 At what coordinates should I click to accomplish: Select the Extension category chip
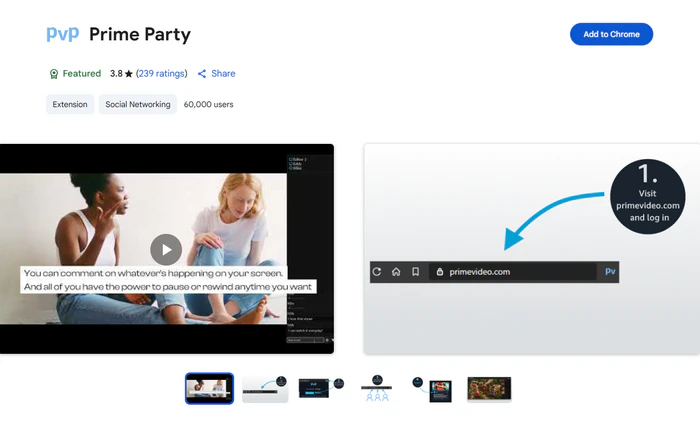click(x=70, y=104)
